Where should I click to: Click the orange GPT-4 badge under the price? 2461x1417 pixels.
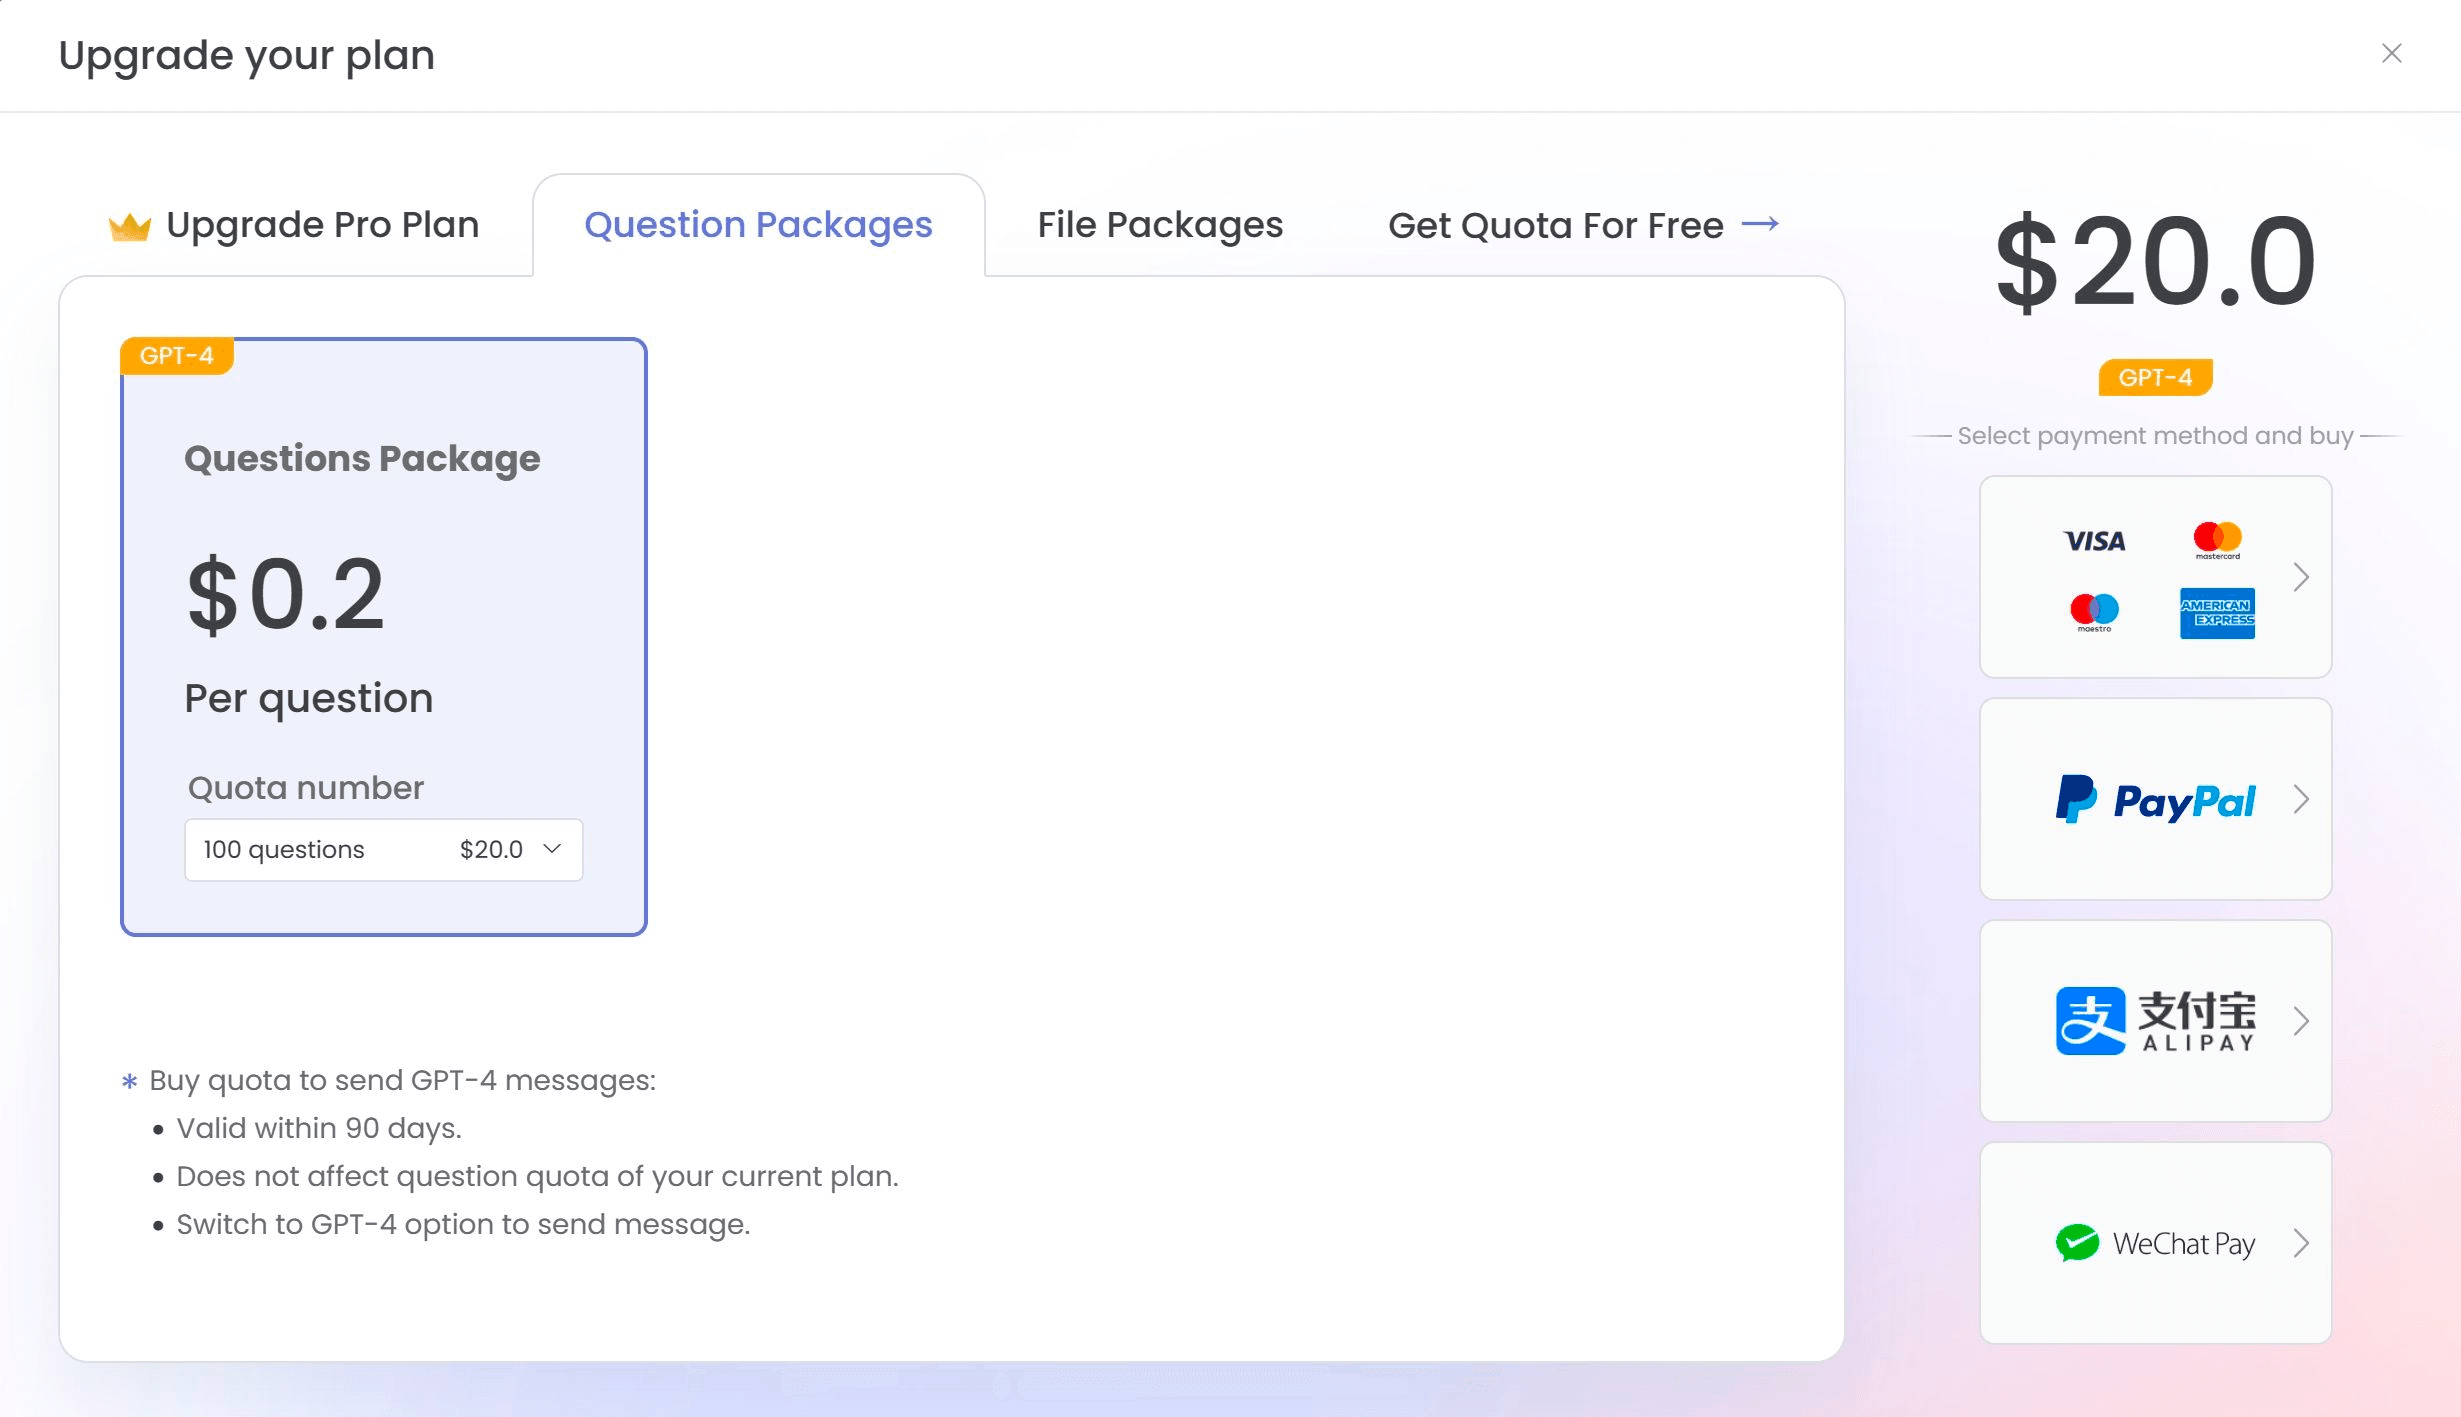click(2155, 378)
